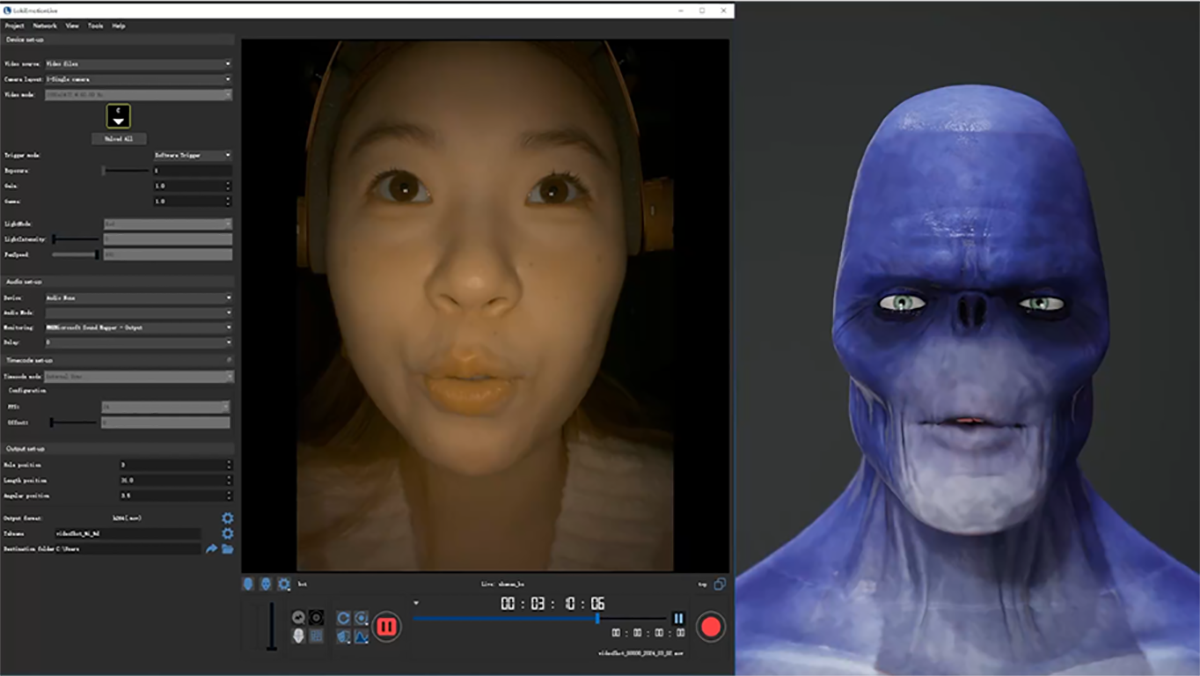Viewport: 1200px width, 676px height.
Task: Open the View menu
Action: pos(72,25)
